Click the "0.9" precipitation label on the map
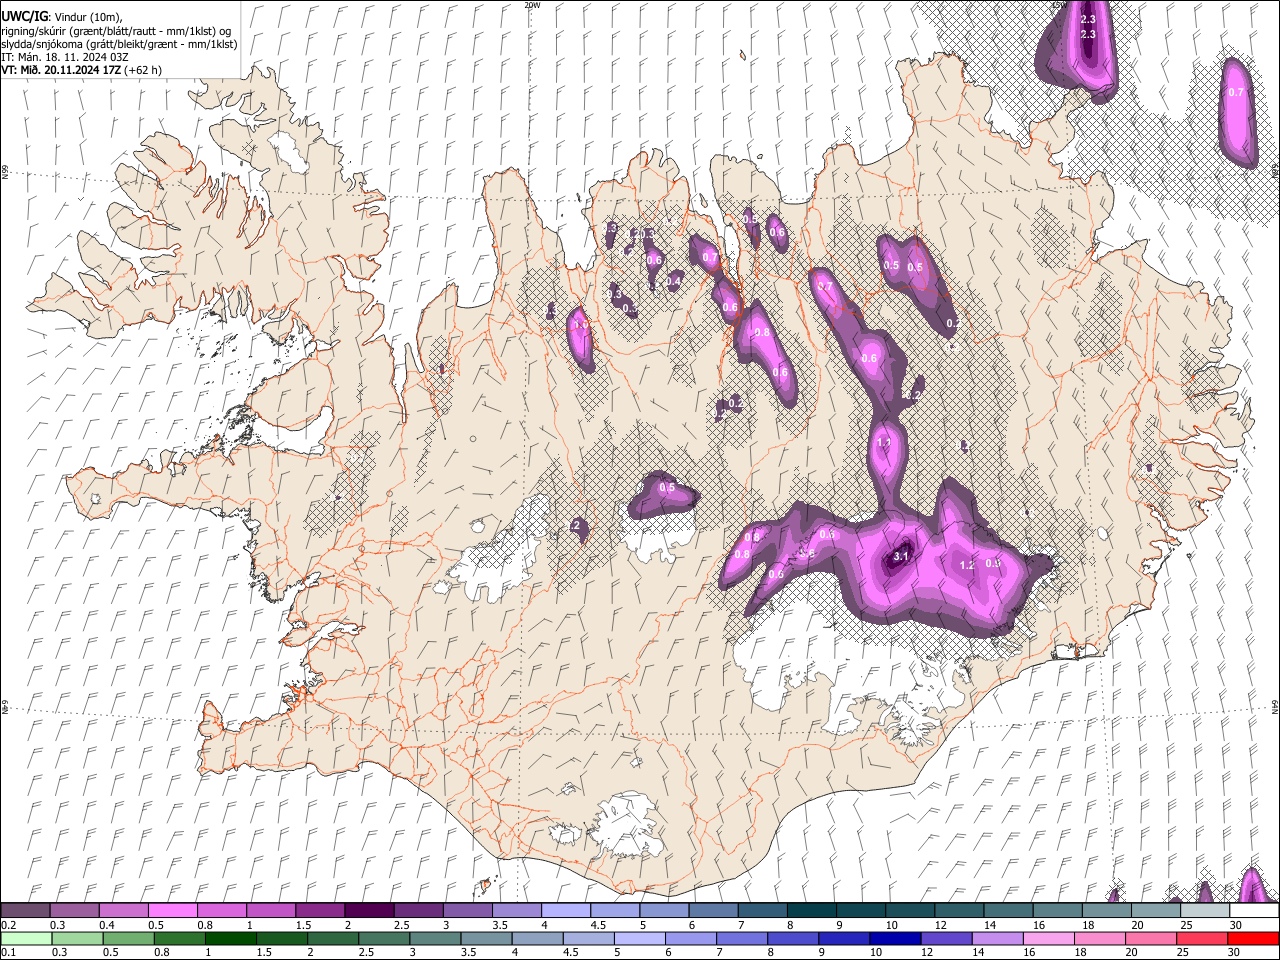1280x960 pixels. (993, 563)
